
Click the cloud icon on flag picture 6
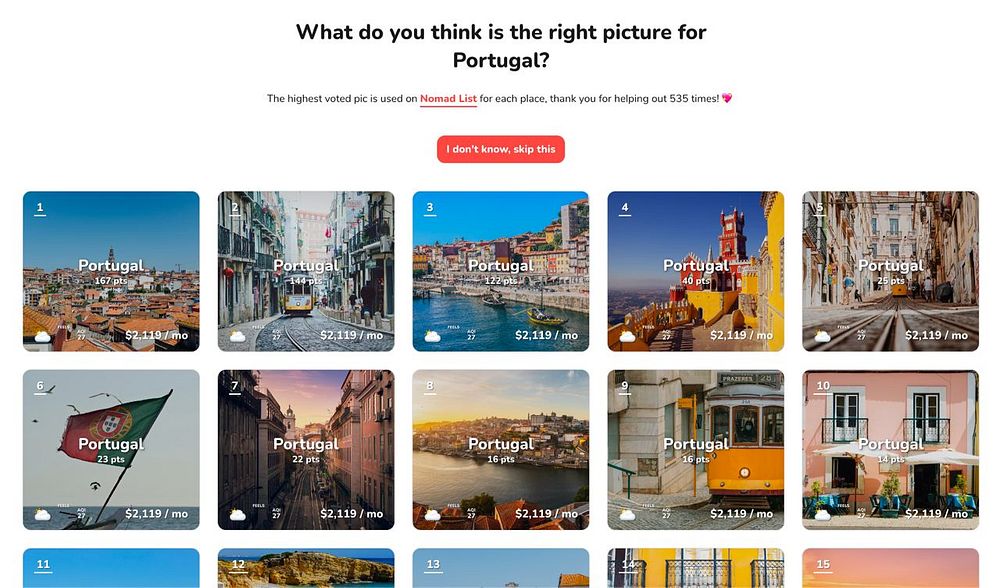43,515
